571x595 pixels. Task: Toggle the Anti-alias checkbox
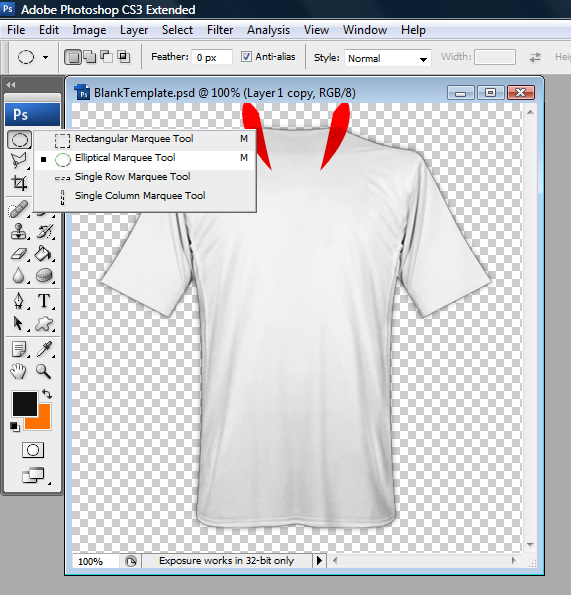246,57
